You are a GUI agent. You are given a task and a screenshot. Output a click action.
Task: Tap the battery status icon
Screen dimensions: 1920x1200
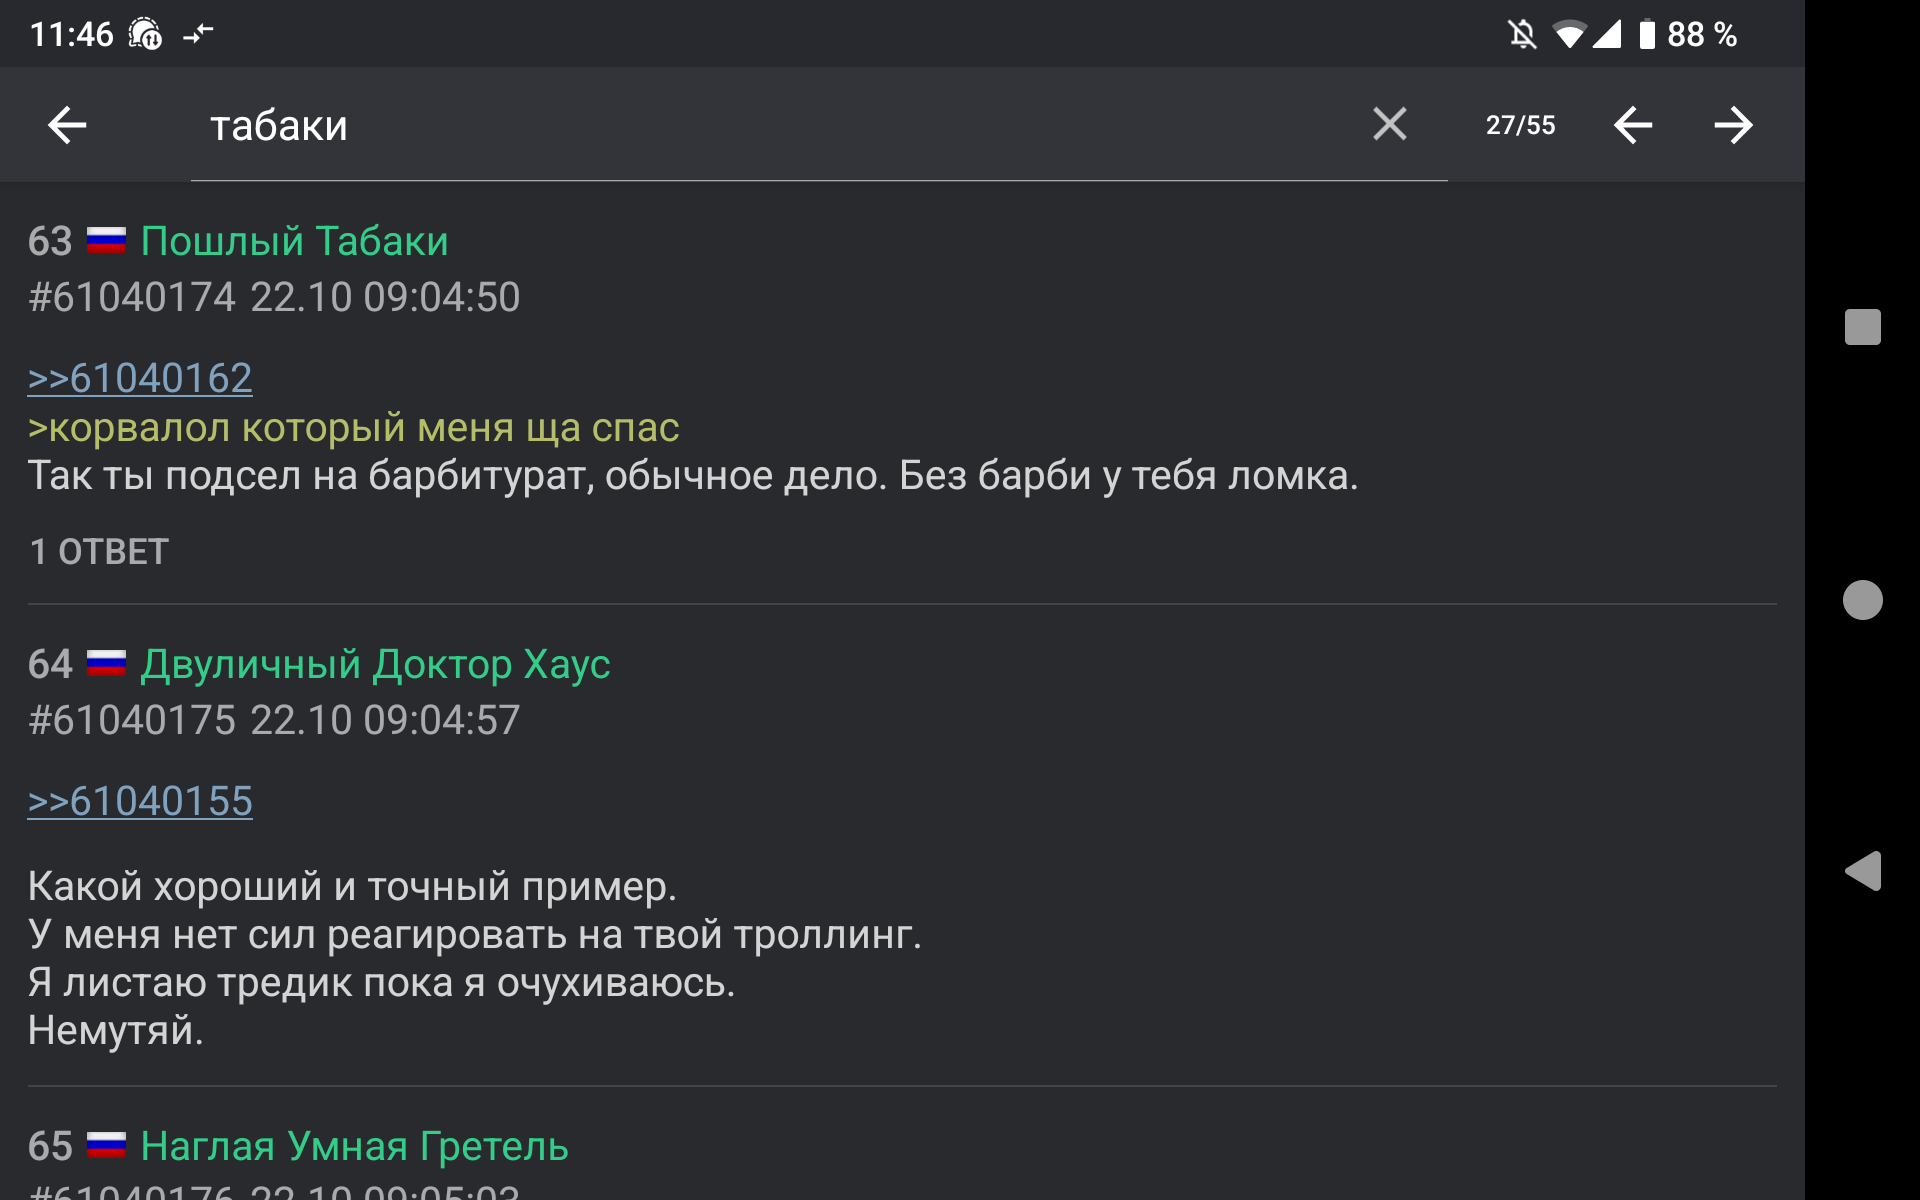click(x=1646, y=35)
